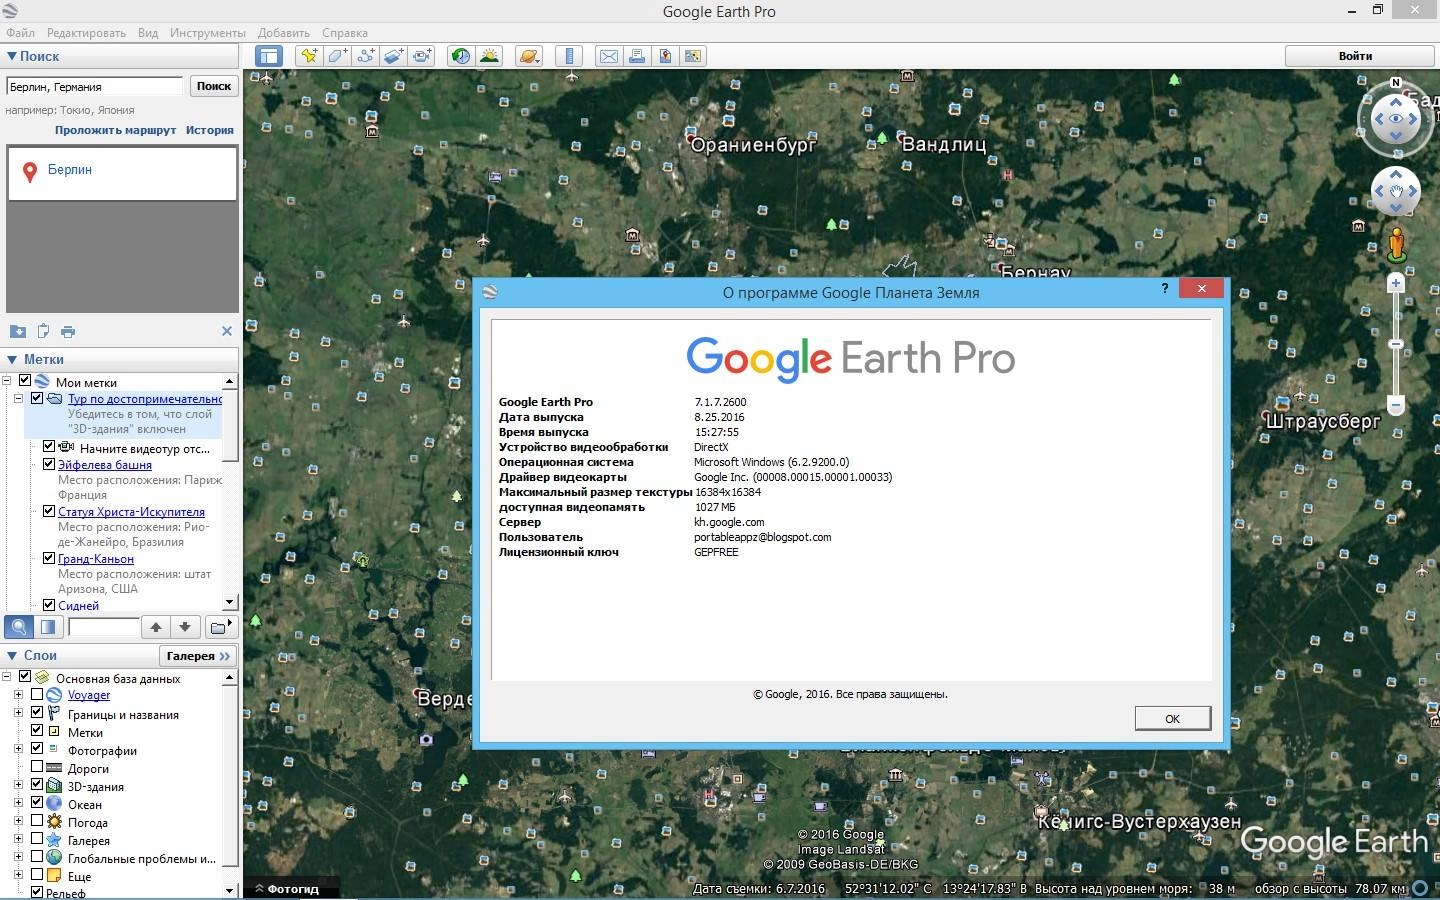Copy search results to clipboard icon
Viewport: 1440px width, 900px height.
43,331
